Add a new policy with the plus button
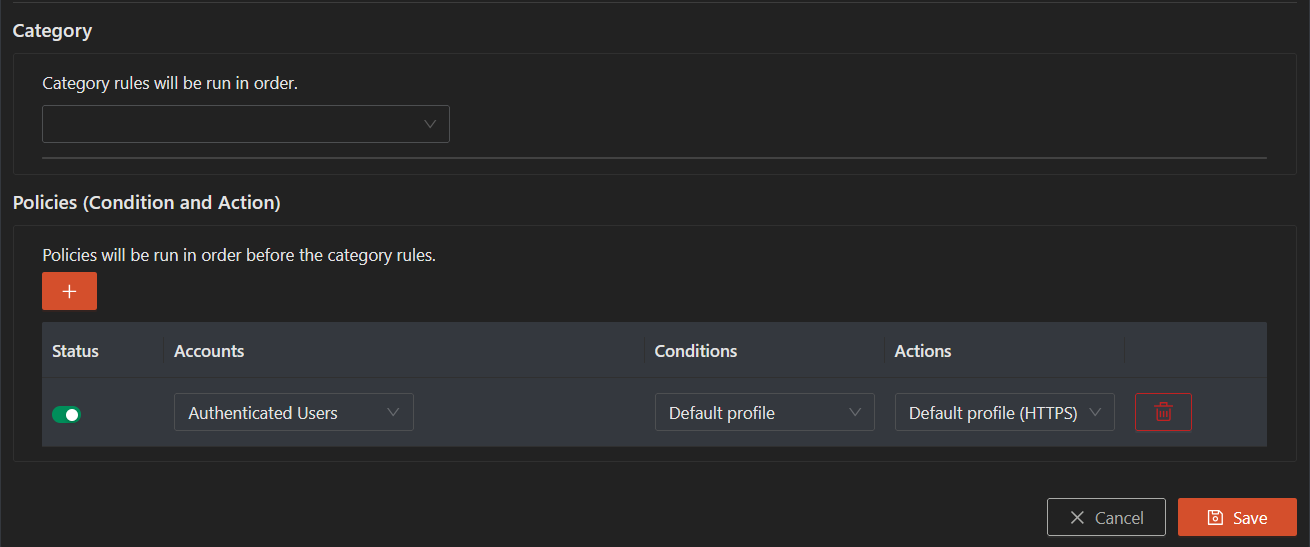 click(69, 291)
